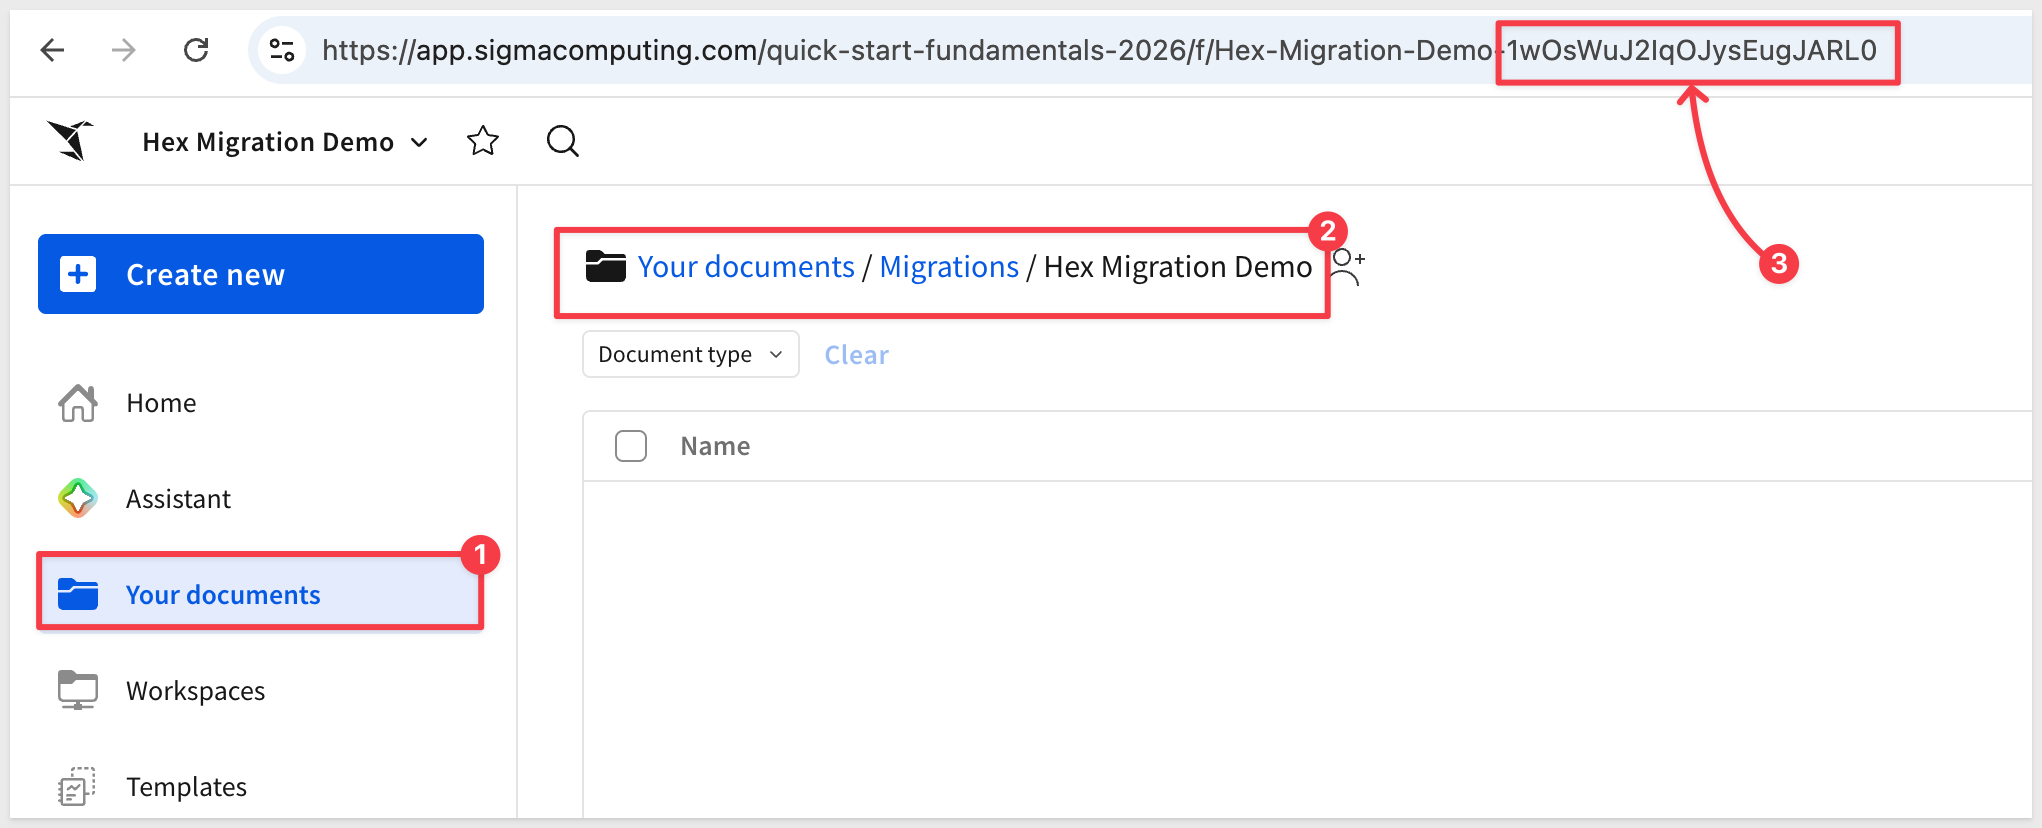2042x828 pixels.
Task: Click Hex Migration Demo breadcrumb text
Action: click(x=1178, y=267)
